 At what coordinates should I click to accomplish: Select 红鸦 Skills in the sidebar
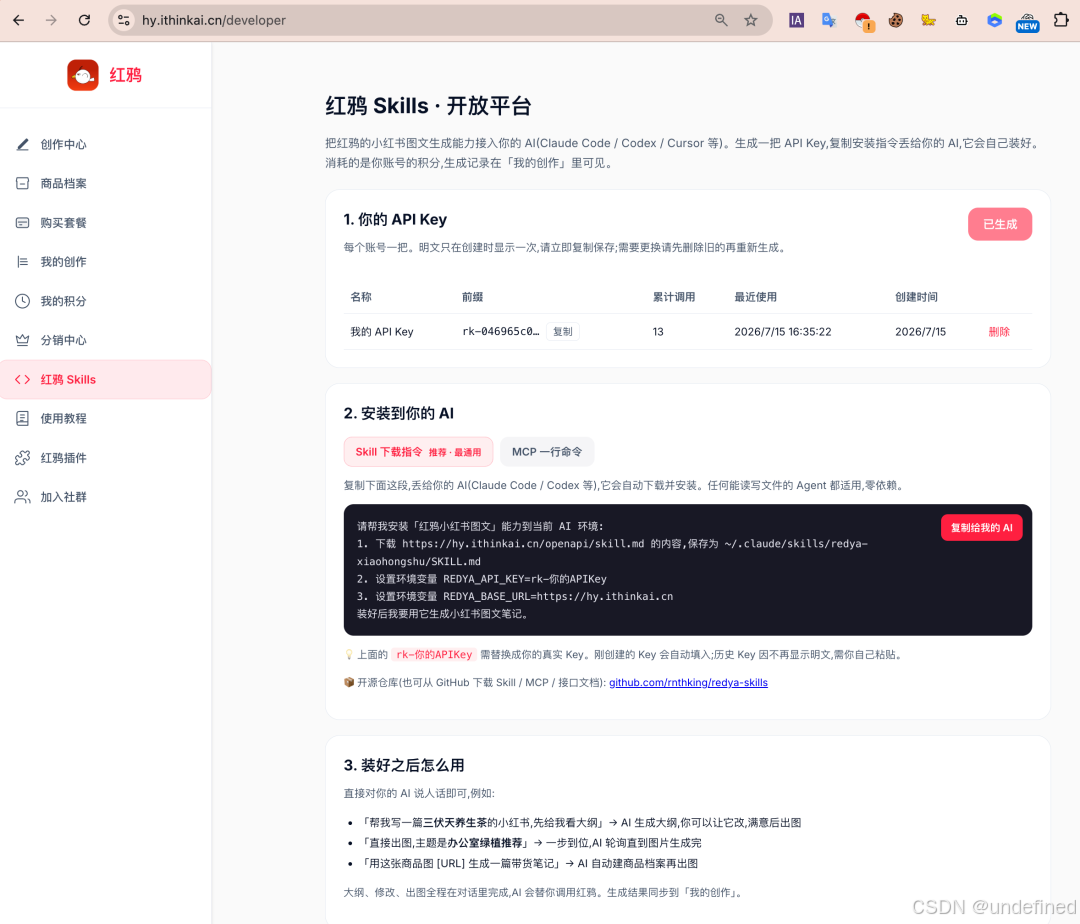click(x=105, y=379)
